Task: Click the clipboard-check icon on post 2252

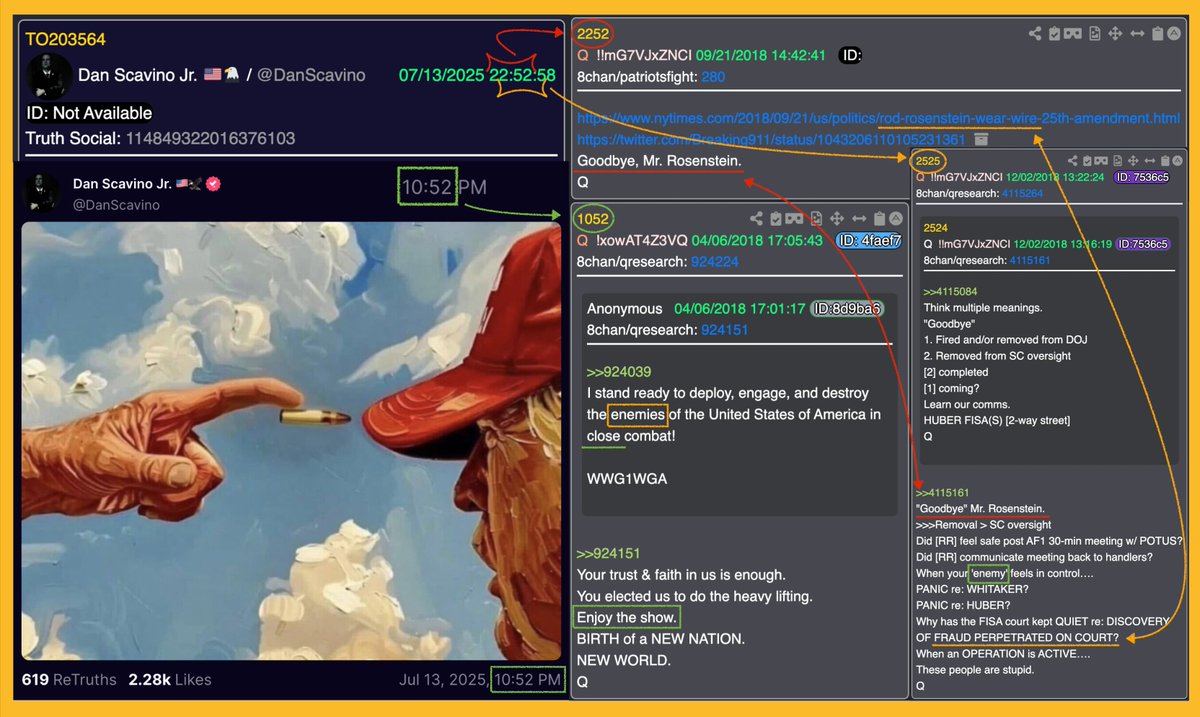Action: (x=1054, y=34)
